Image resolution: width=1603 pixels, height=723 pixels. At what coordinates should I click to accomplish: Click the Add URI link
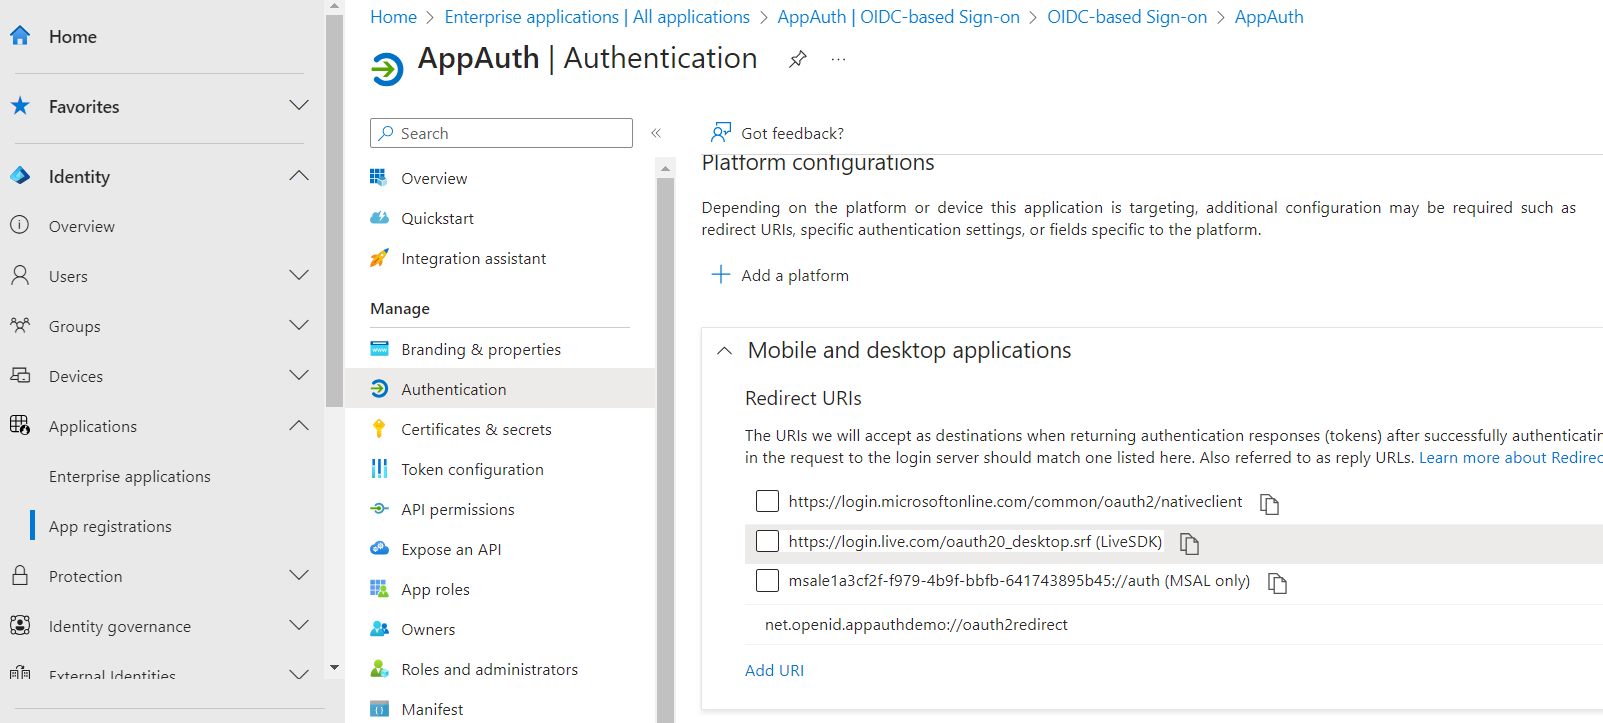click(x=774, y=670)
